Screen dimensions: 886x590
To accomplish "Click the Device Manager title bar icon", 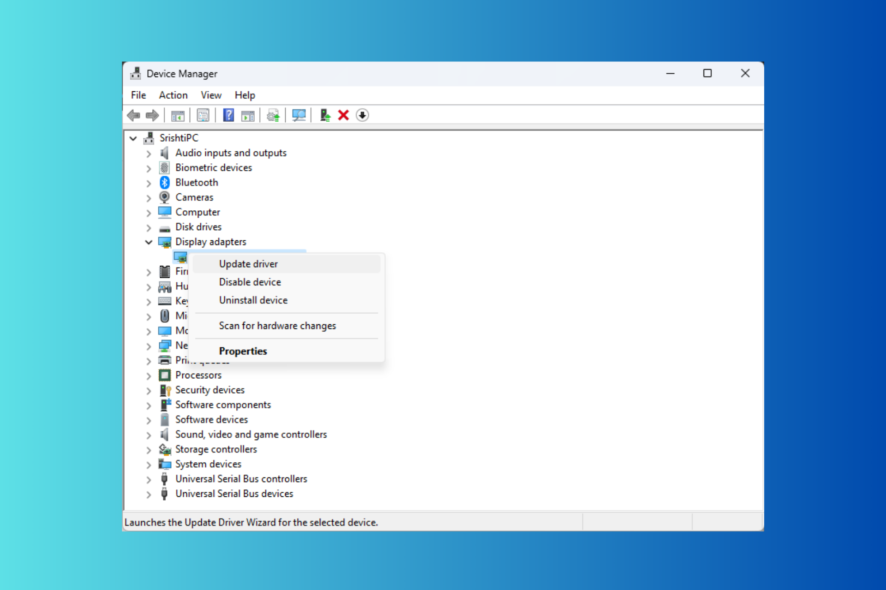I will point(136,73).
